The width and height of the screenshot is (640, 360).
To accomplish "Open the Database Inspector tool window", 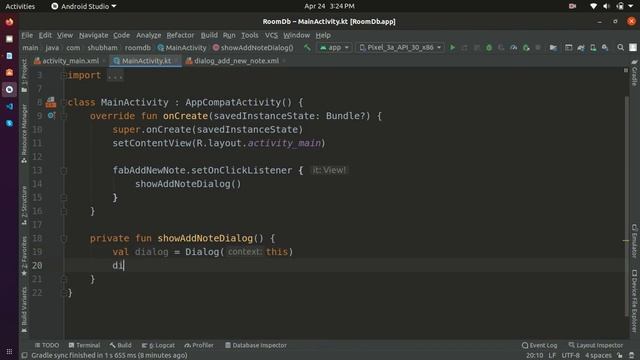I will pos(256,345).
